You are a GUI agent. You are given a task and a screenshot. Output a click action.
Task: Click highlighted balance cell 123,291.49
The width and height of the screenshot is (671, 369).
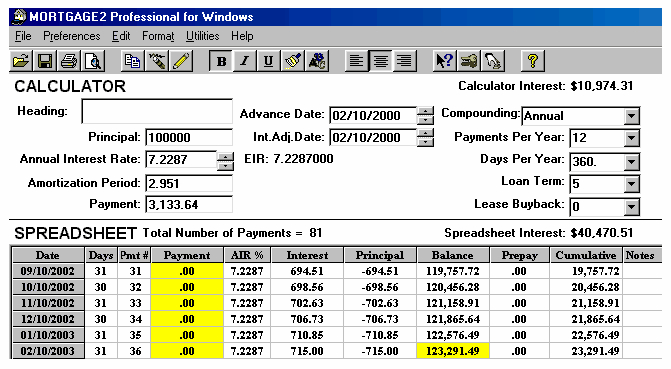coord(453,351)
